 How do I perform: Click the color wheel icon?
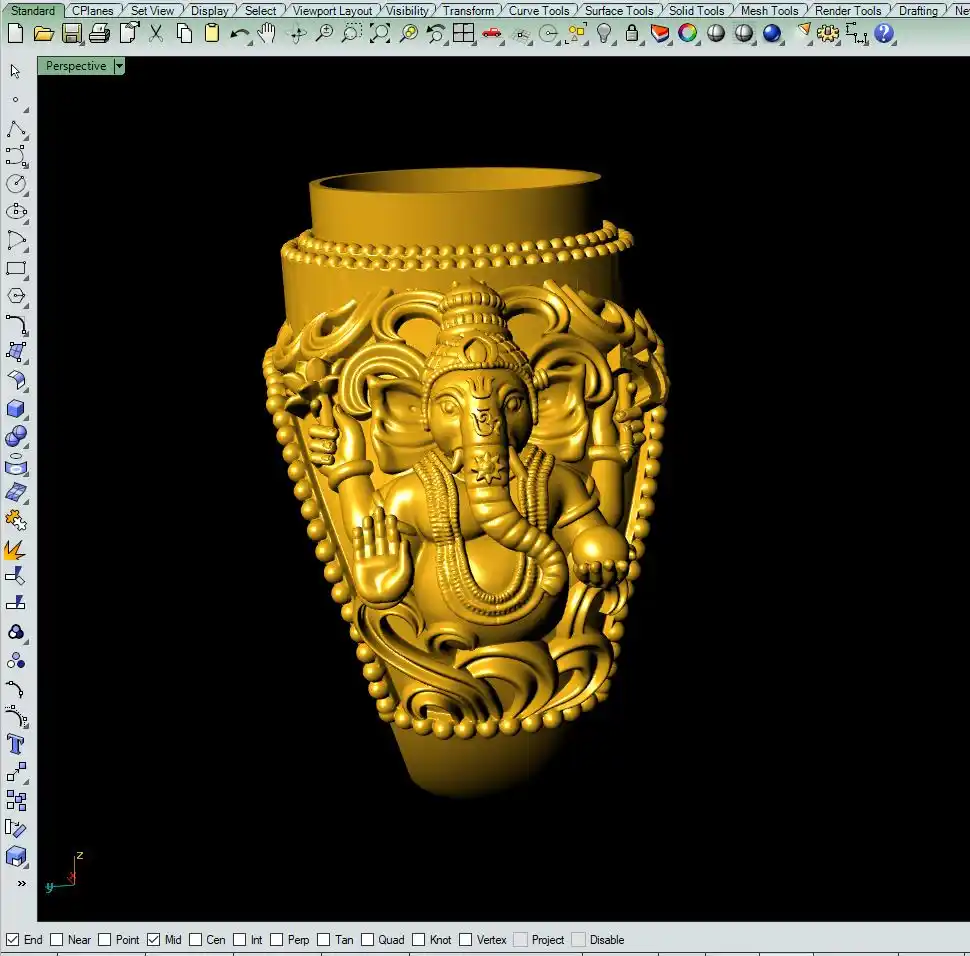click(x=688, y=33)
